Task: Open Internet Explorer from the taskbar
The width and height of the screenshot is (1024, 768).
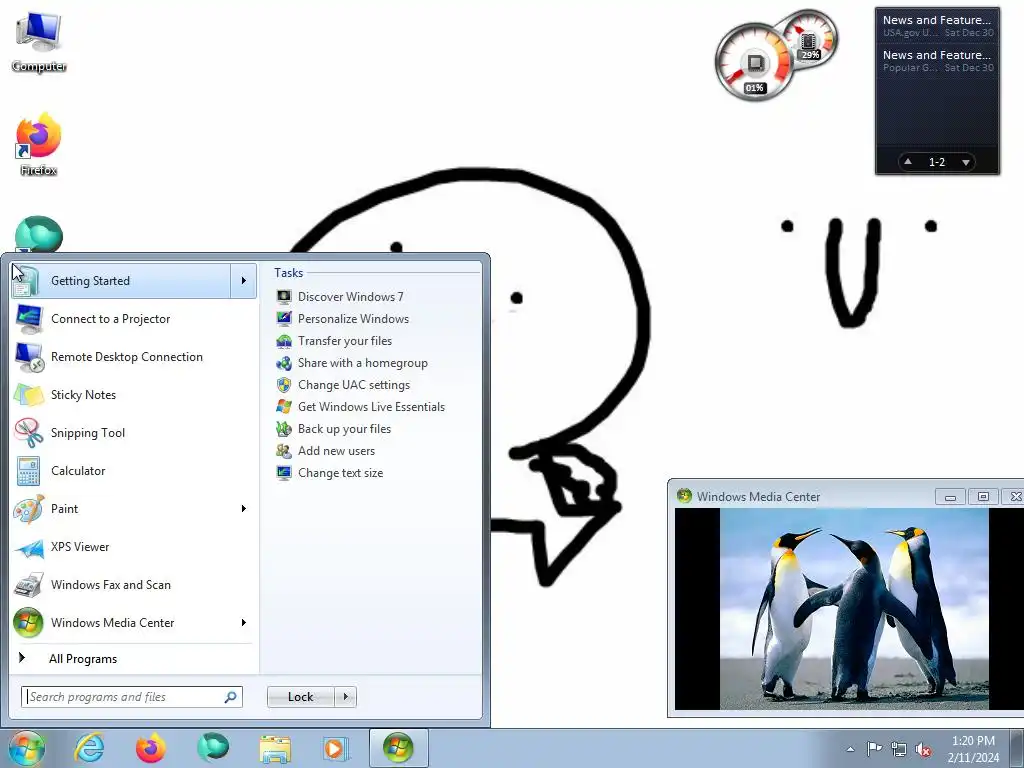Action: 89,748
